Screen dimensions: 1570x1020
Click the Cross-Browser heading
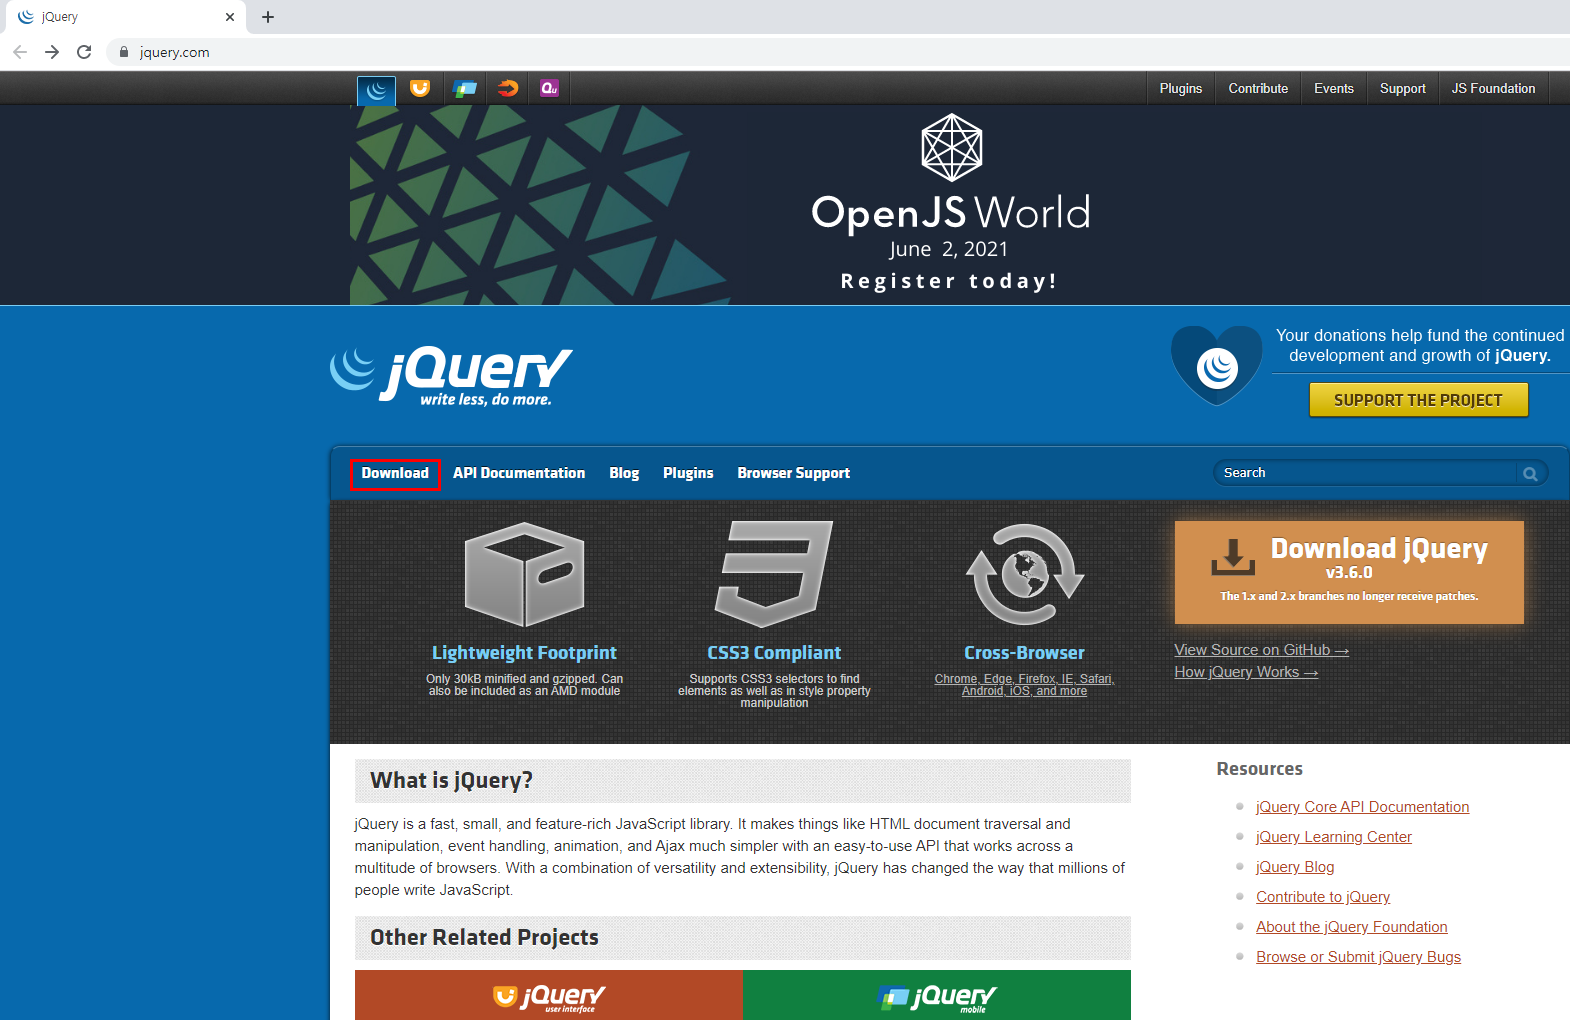1024,653
